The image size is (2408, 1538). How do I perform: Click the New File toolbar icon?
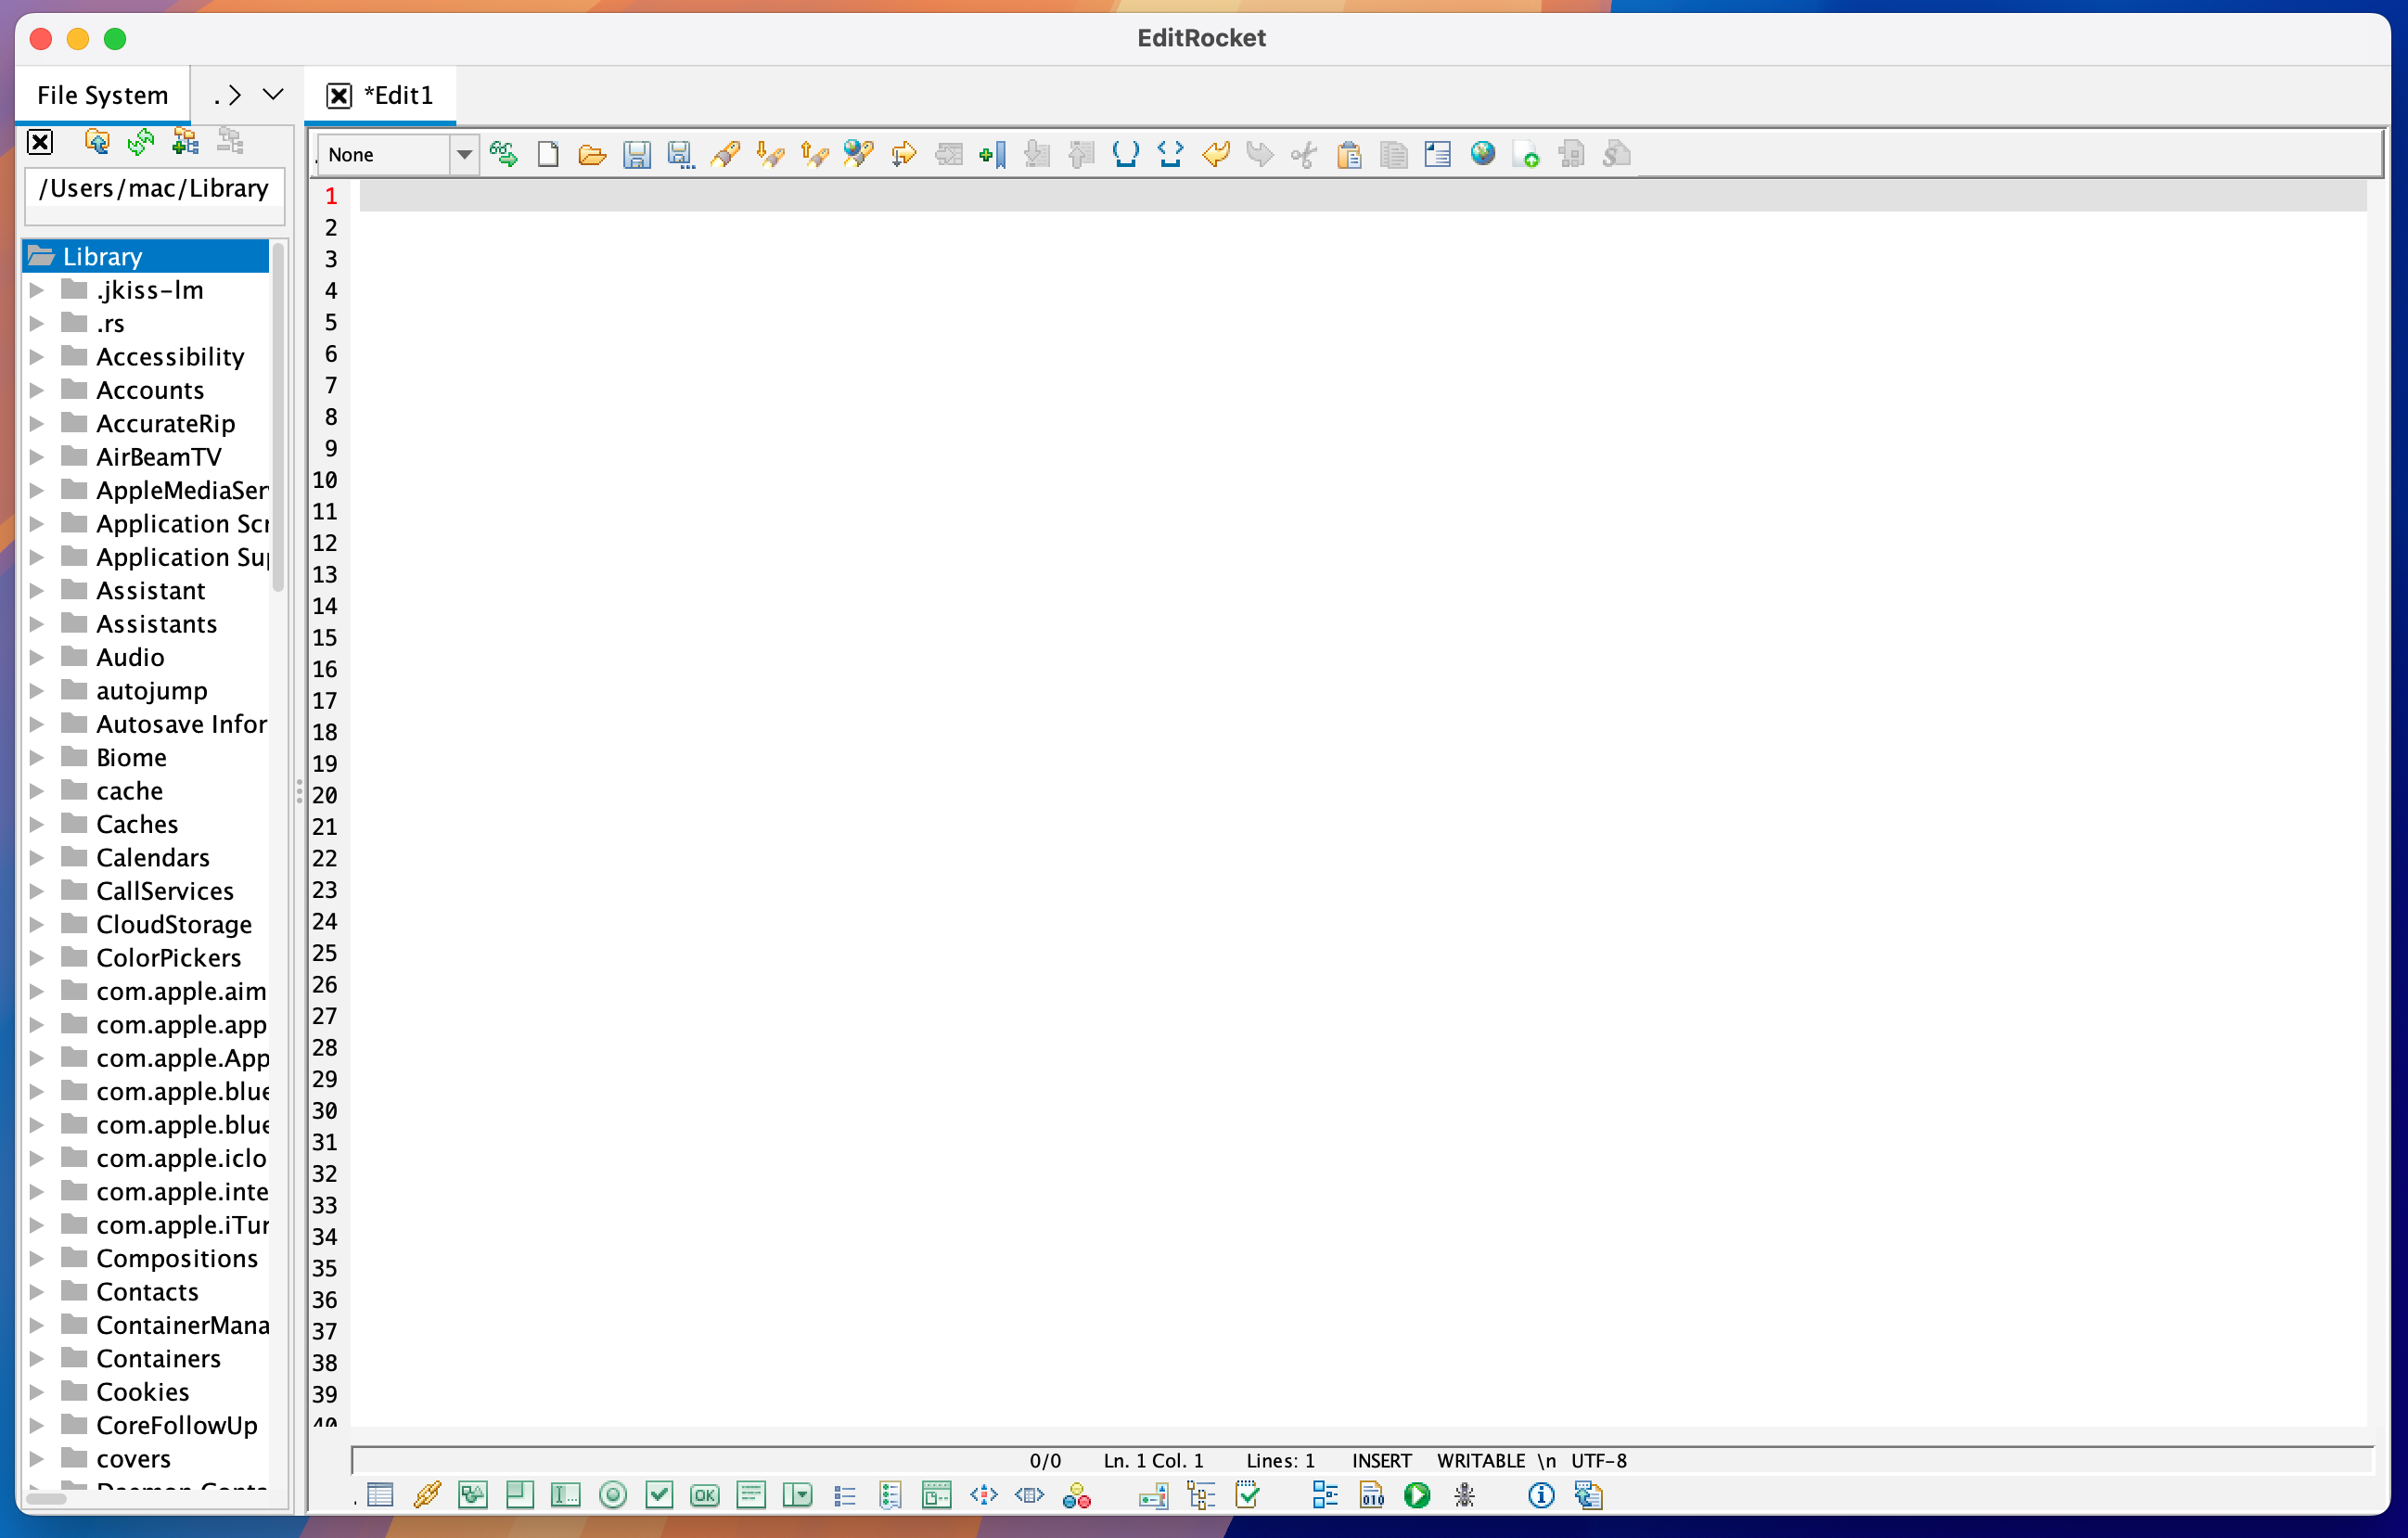click(x=547, y=154)
